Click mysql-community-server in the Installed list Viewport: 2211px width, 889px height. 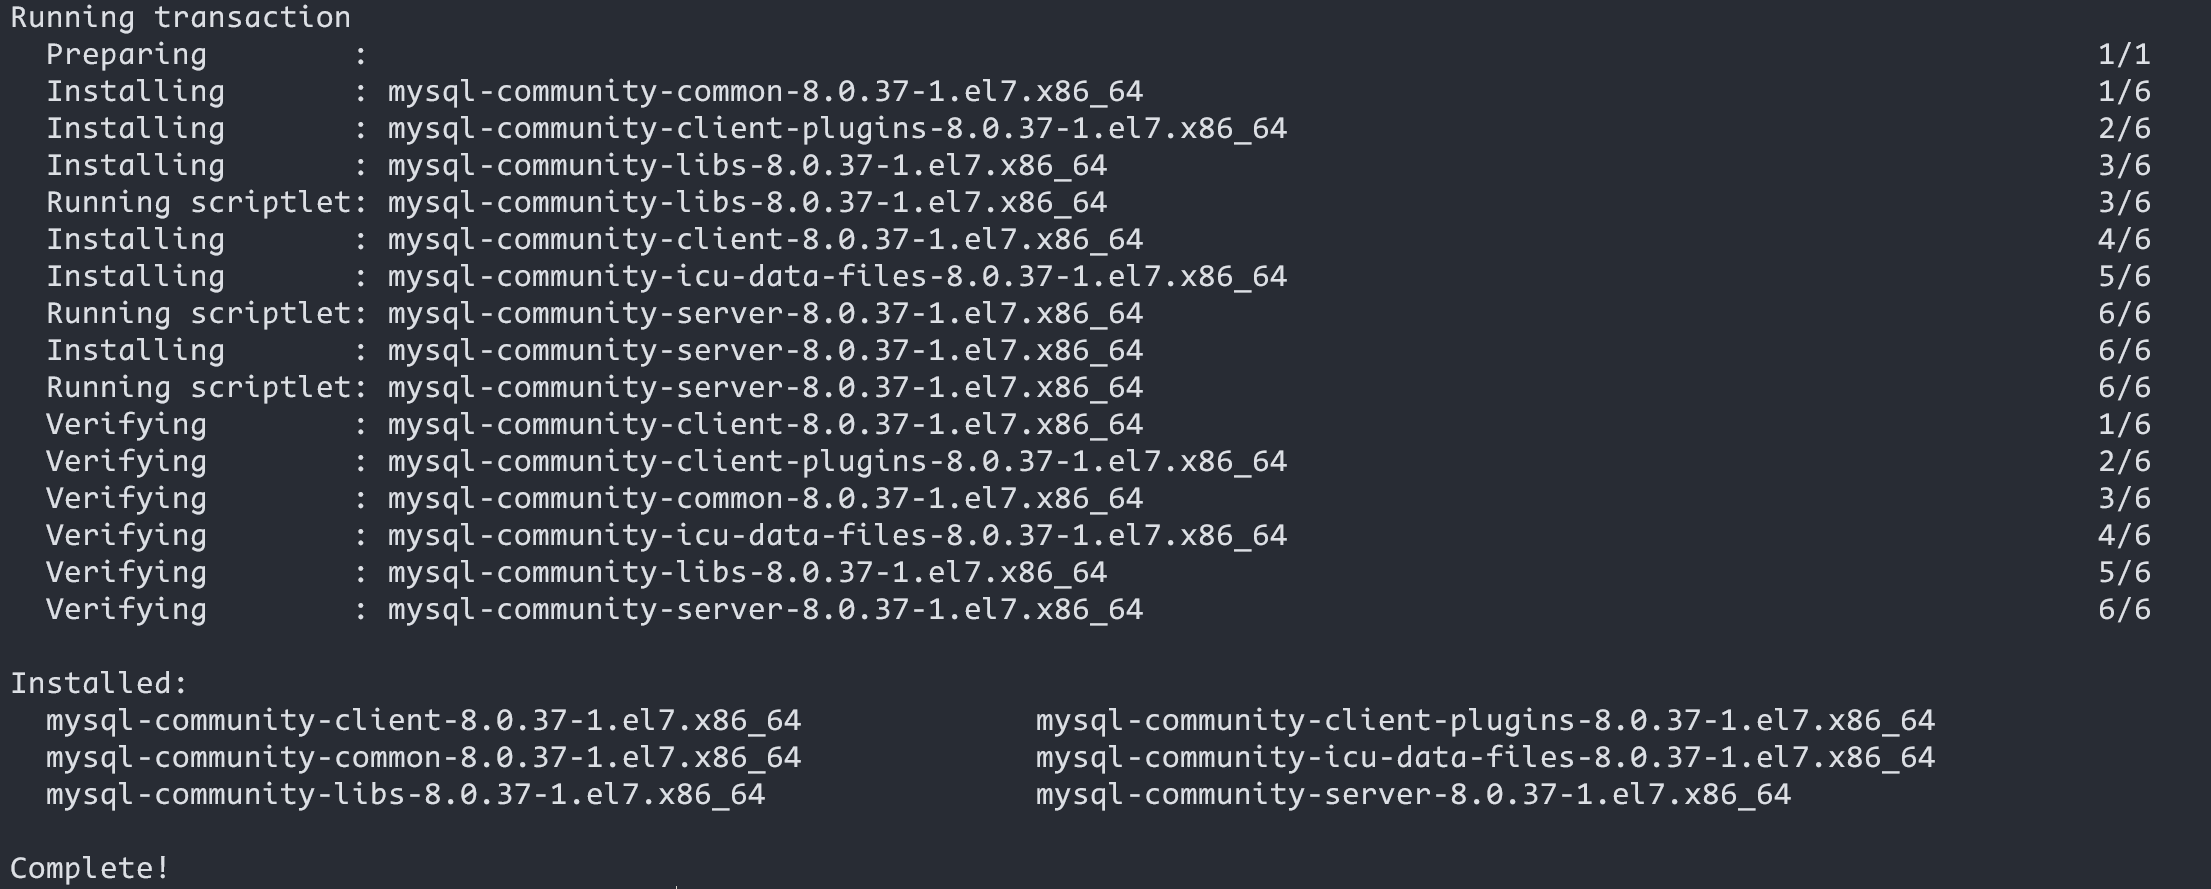(x=1413, y=795)
